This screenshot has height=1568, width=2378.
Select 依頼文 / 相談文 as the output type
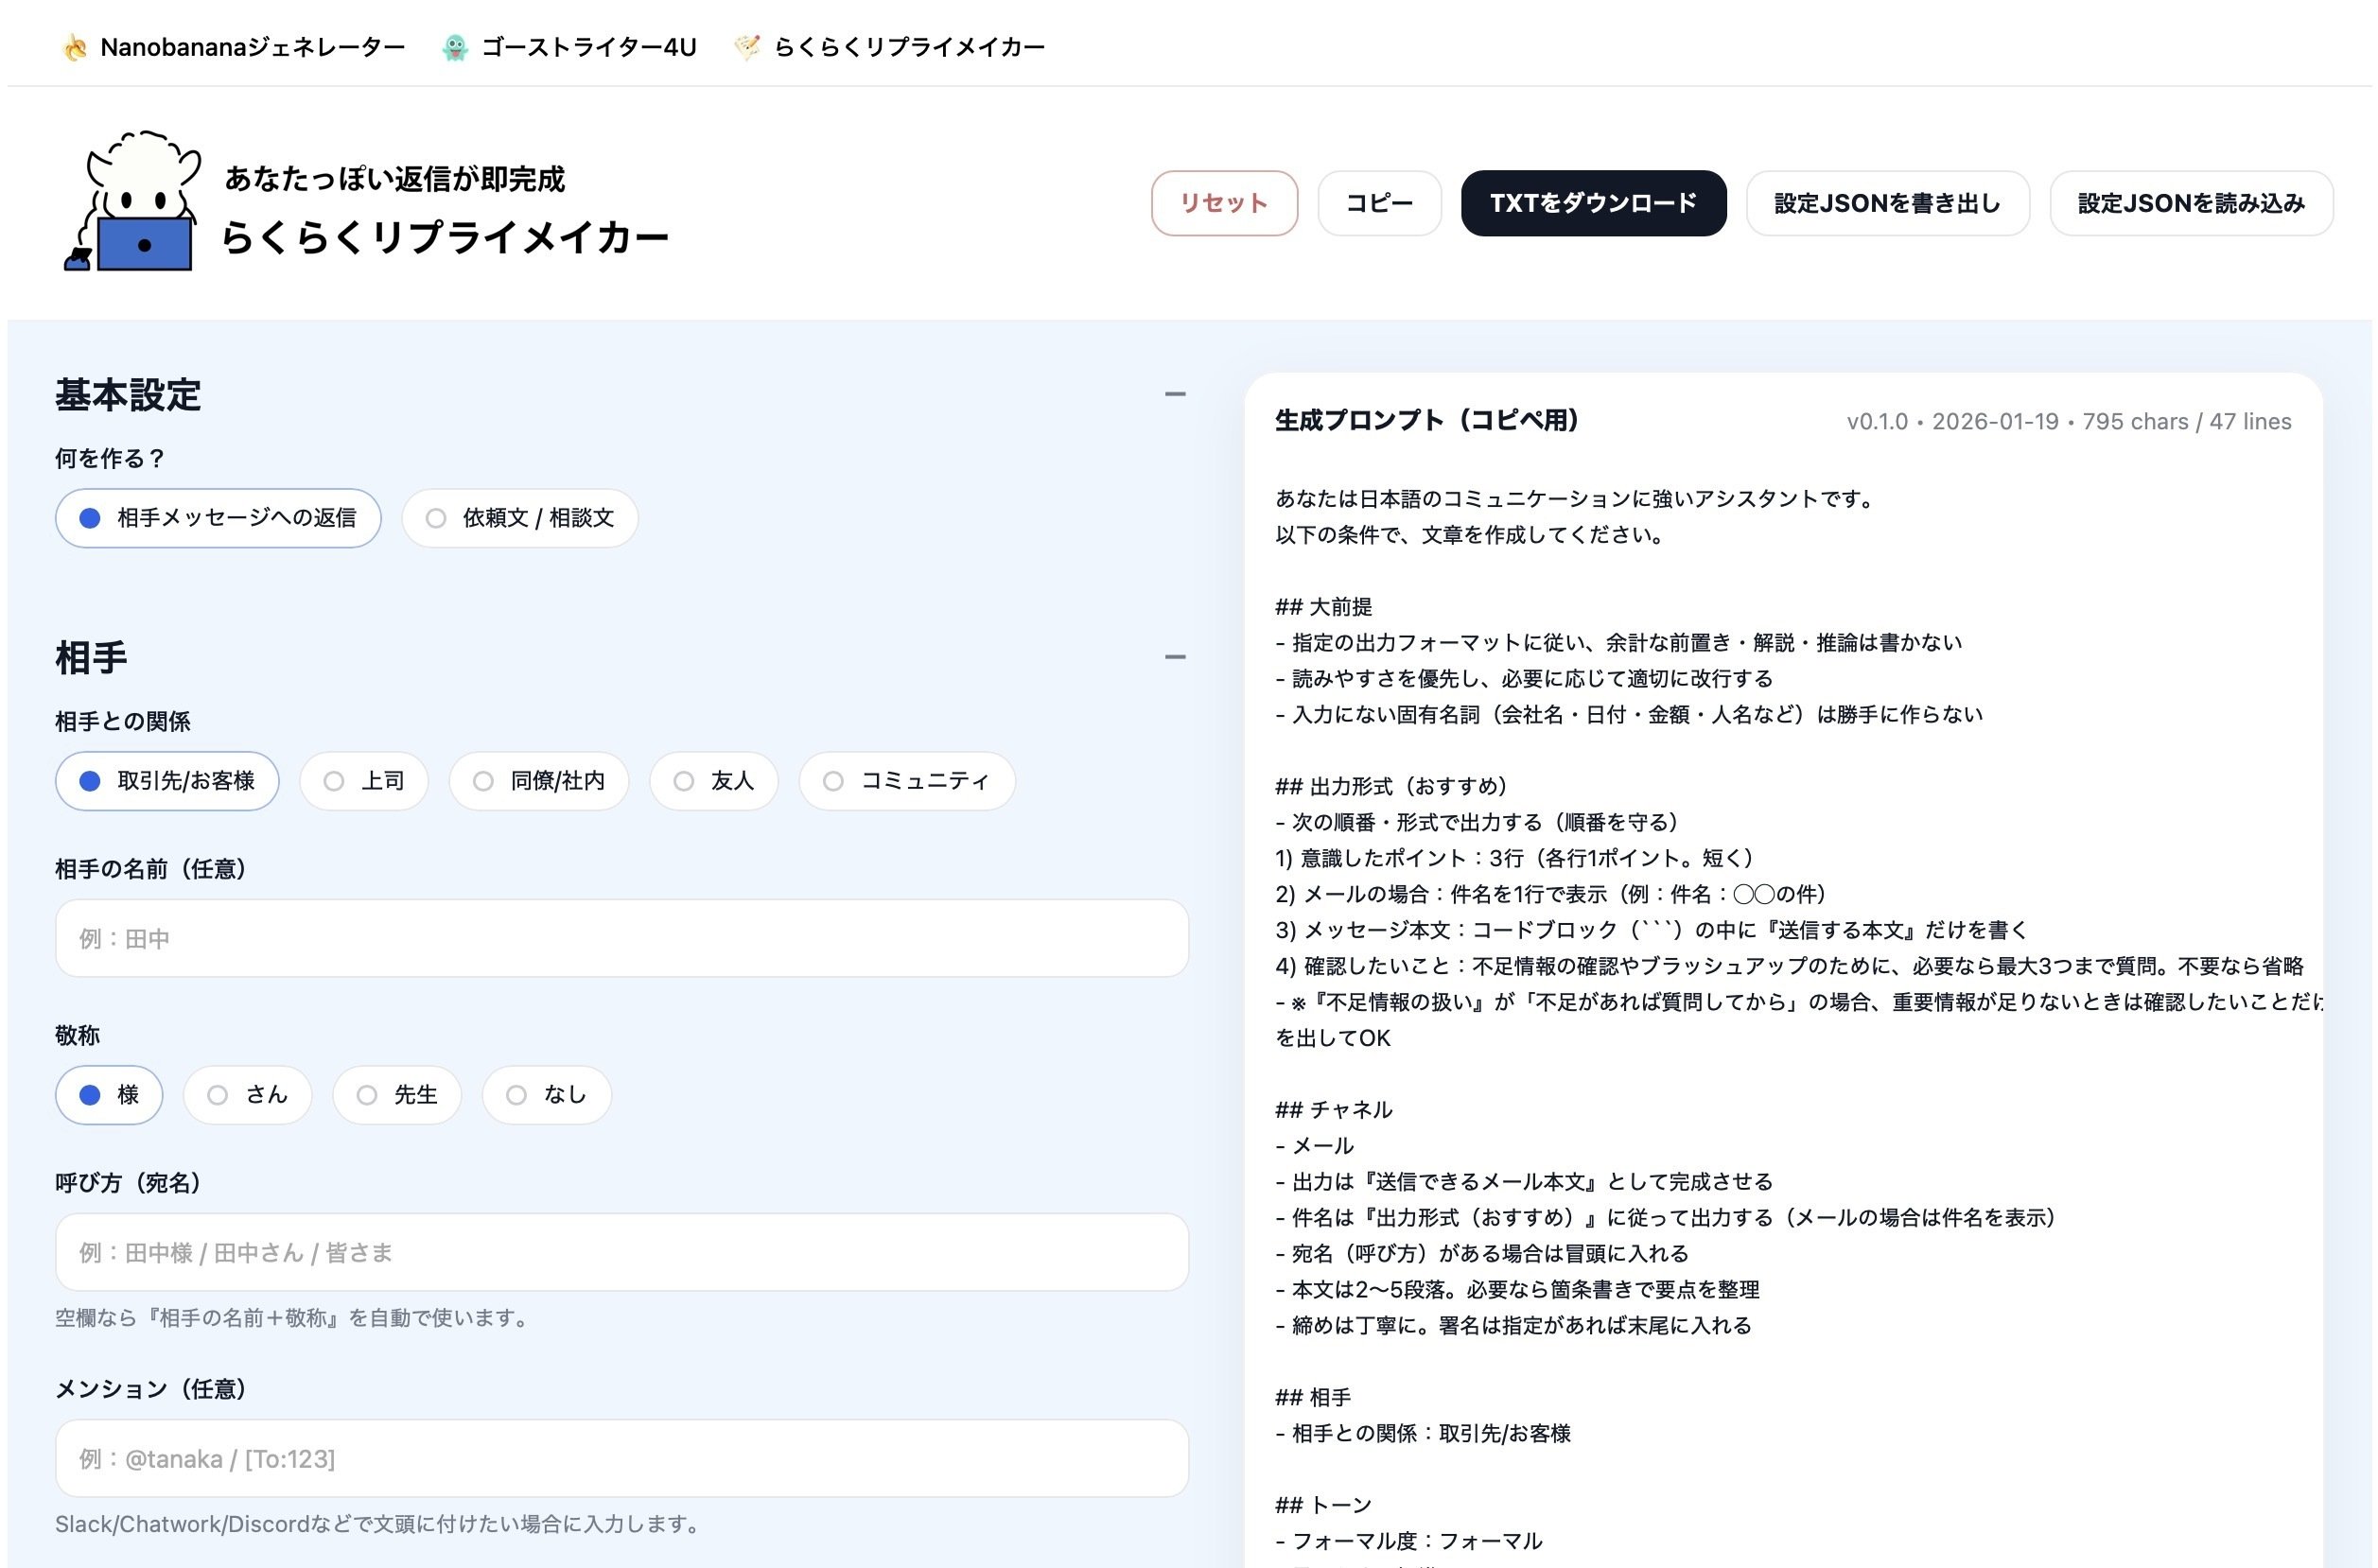(x=519, y=518)
